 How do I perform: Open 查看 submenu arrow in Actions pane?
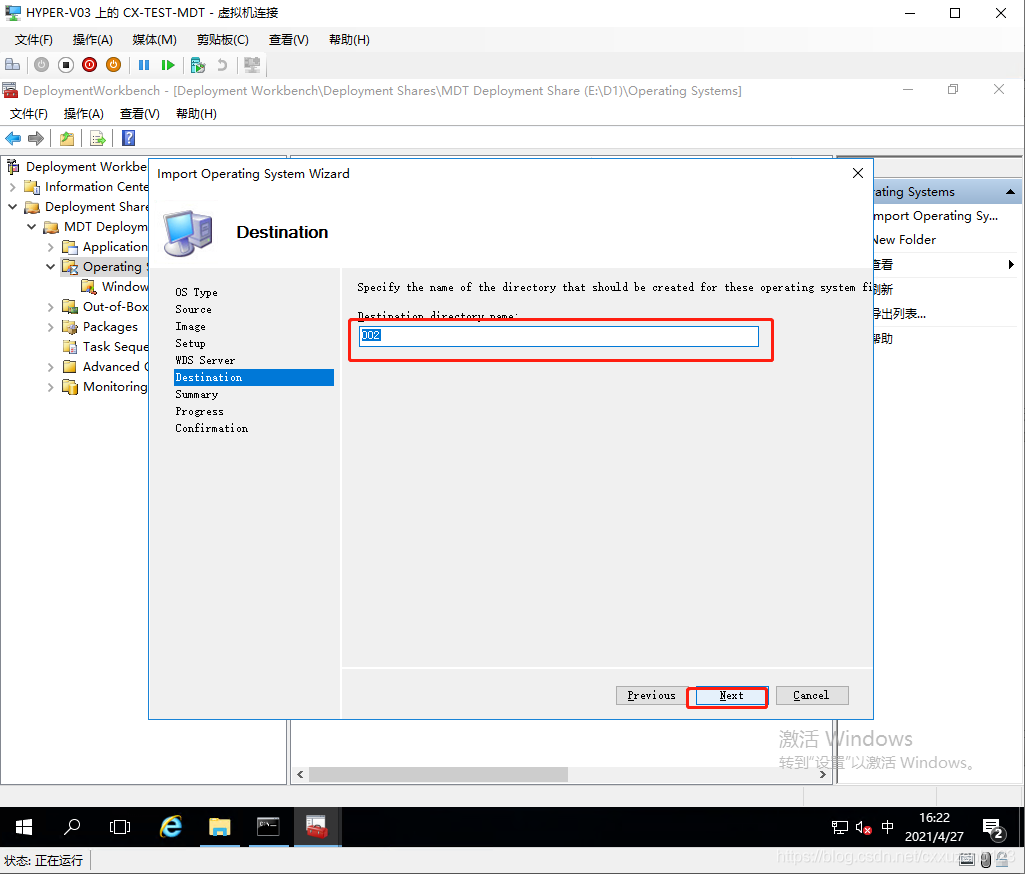coord(1011,265)
